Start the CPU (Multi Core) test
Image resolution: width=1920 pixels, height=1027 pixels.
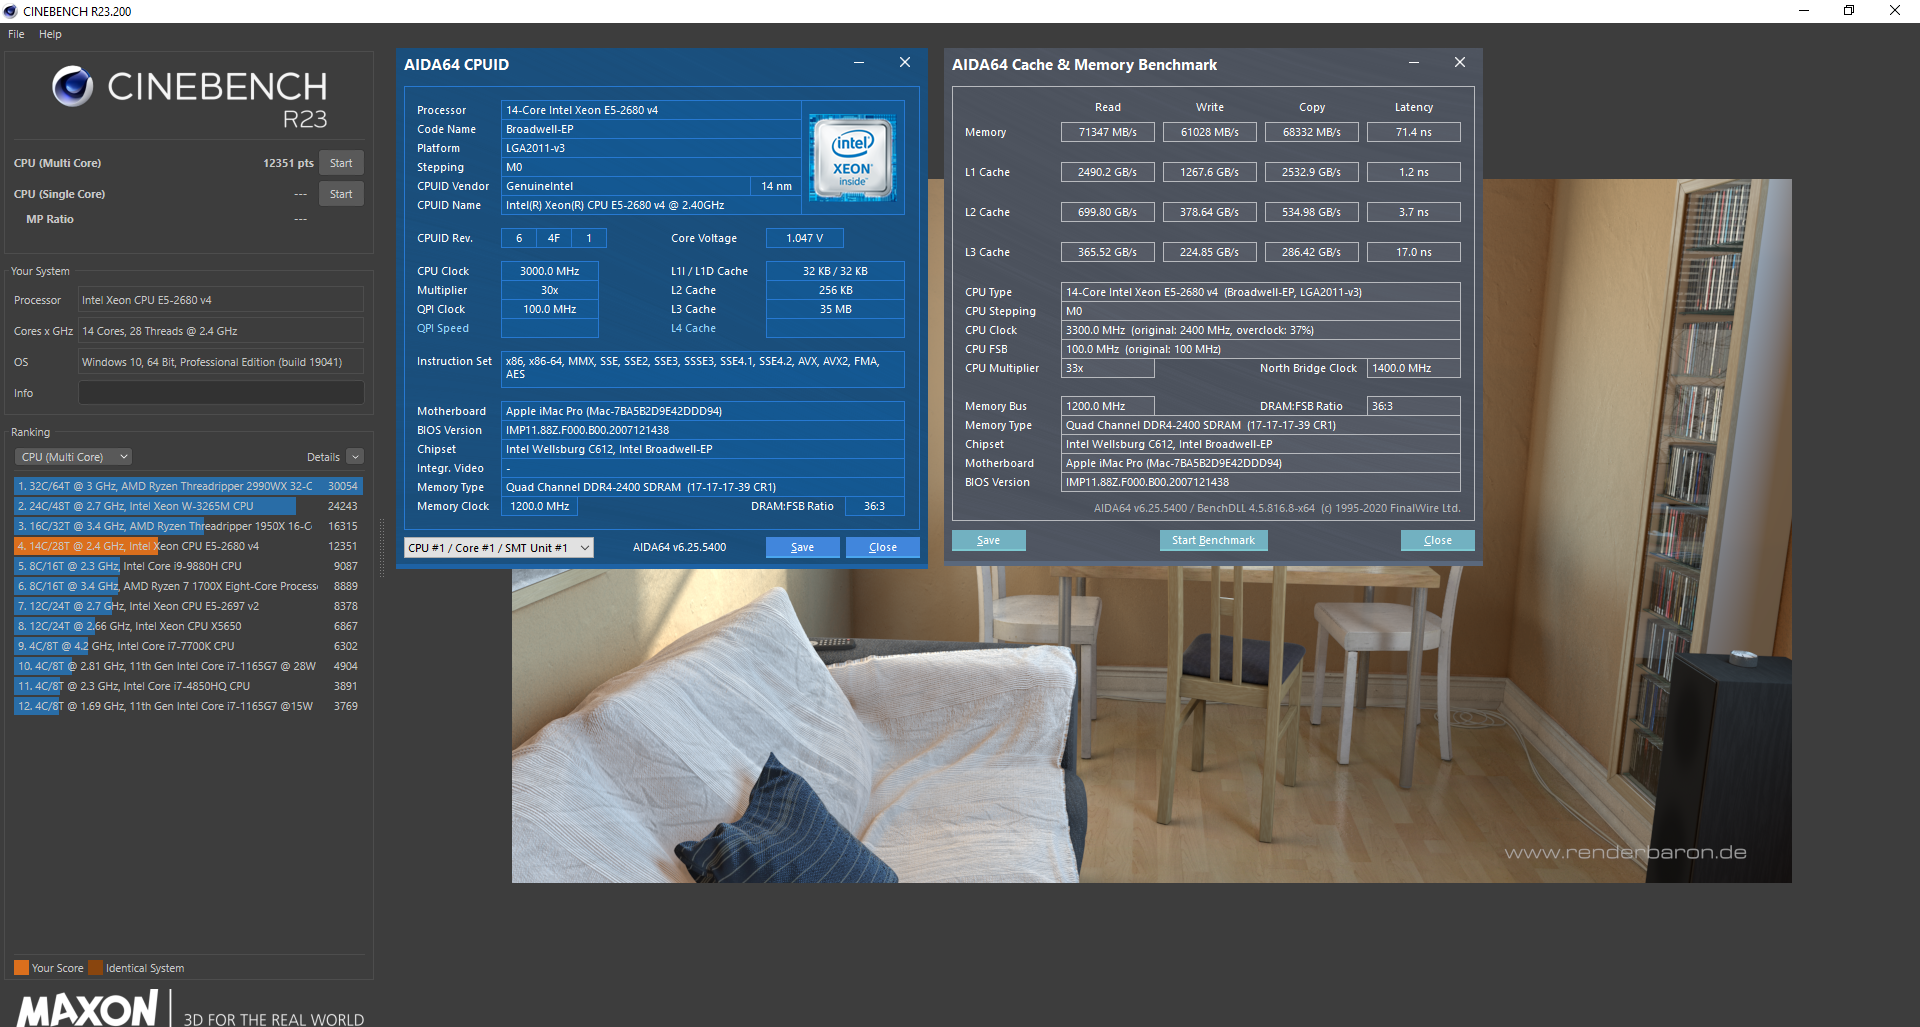coord(341,163)
